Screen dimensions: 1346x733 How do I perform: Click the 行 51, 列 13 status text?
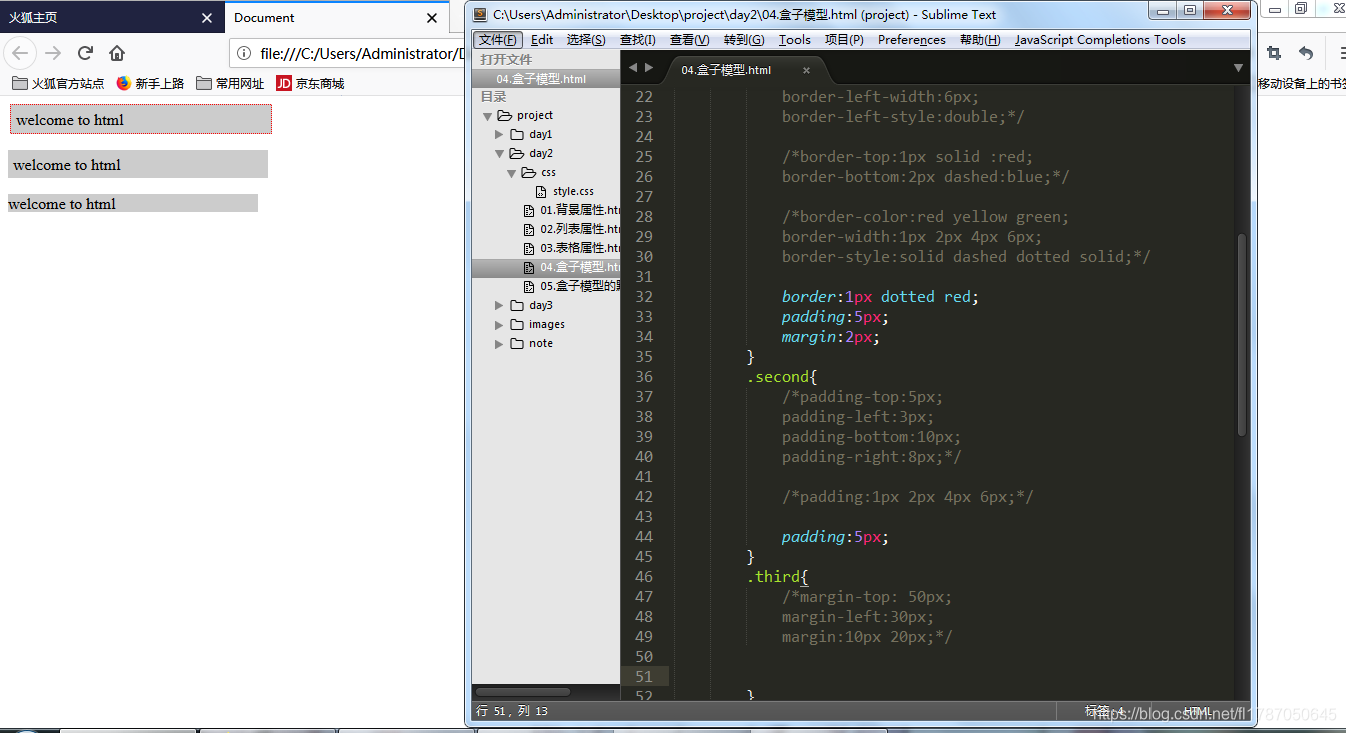pos(512,712)
